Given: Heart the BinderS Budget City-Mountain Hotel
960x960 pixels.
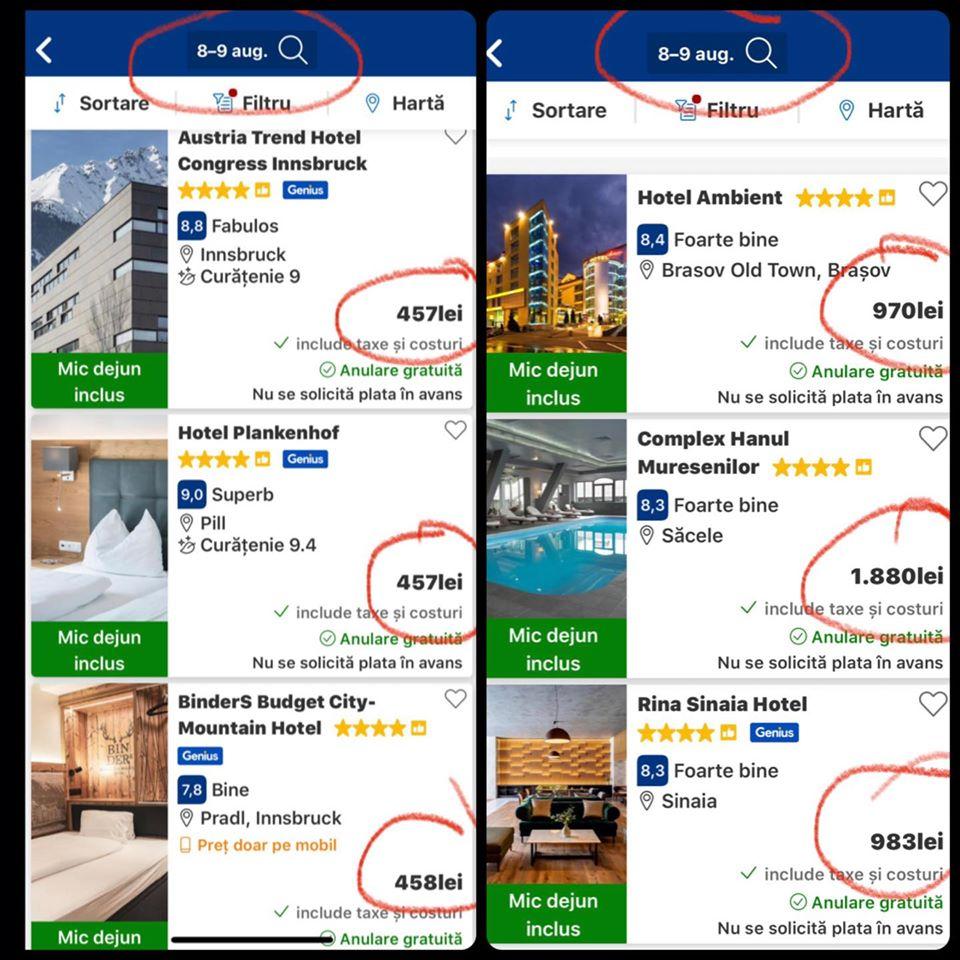Looking at the screenshot, I should (455, 699).
